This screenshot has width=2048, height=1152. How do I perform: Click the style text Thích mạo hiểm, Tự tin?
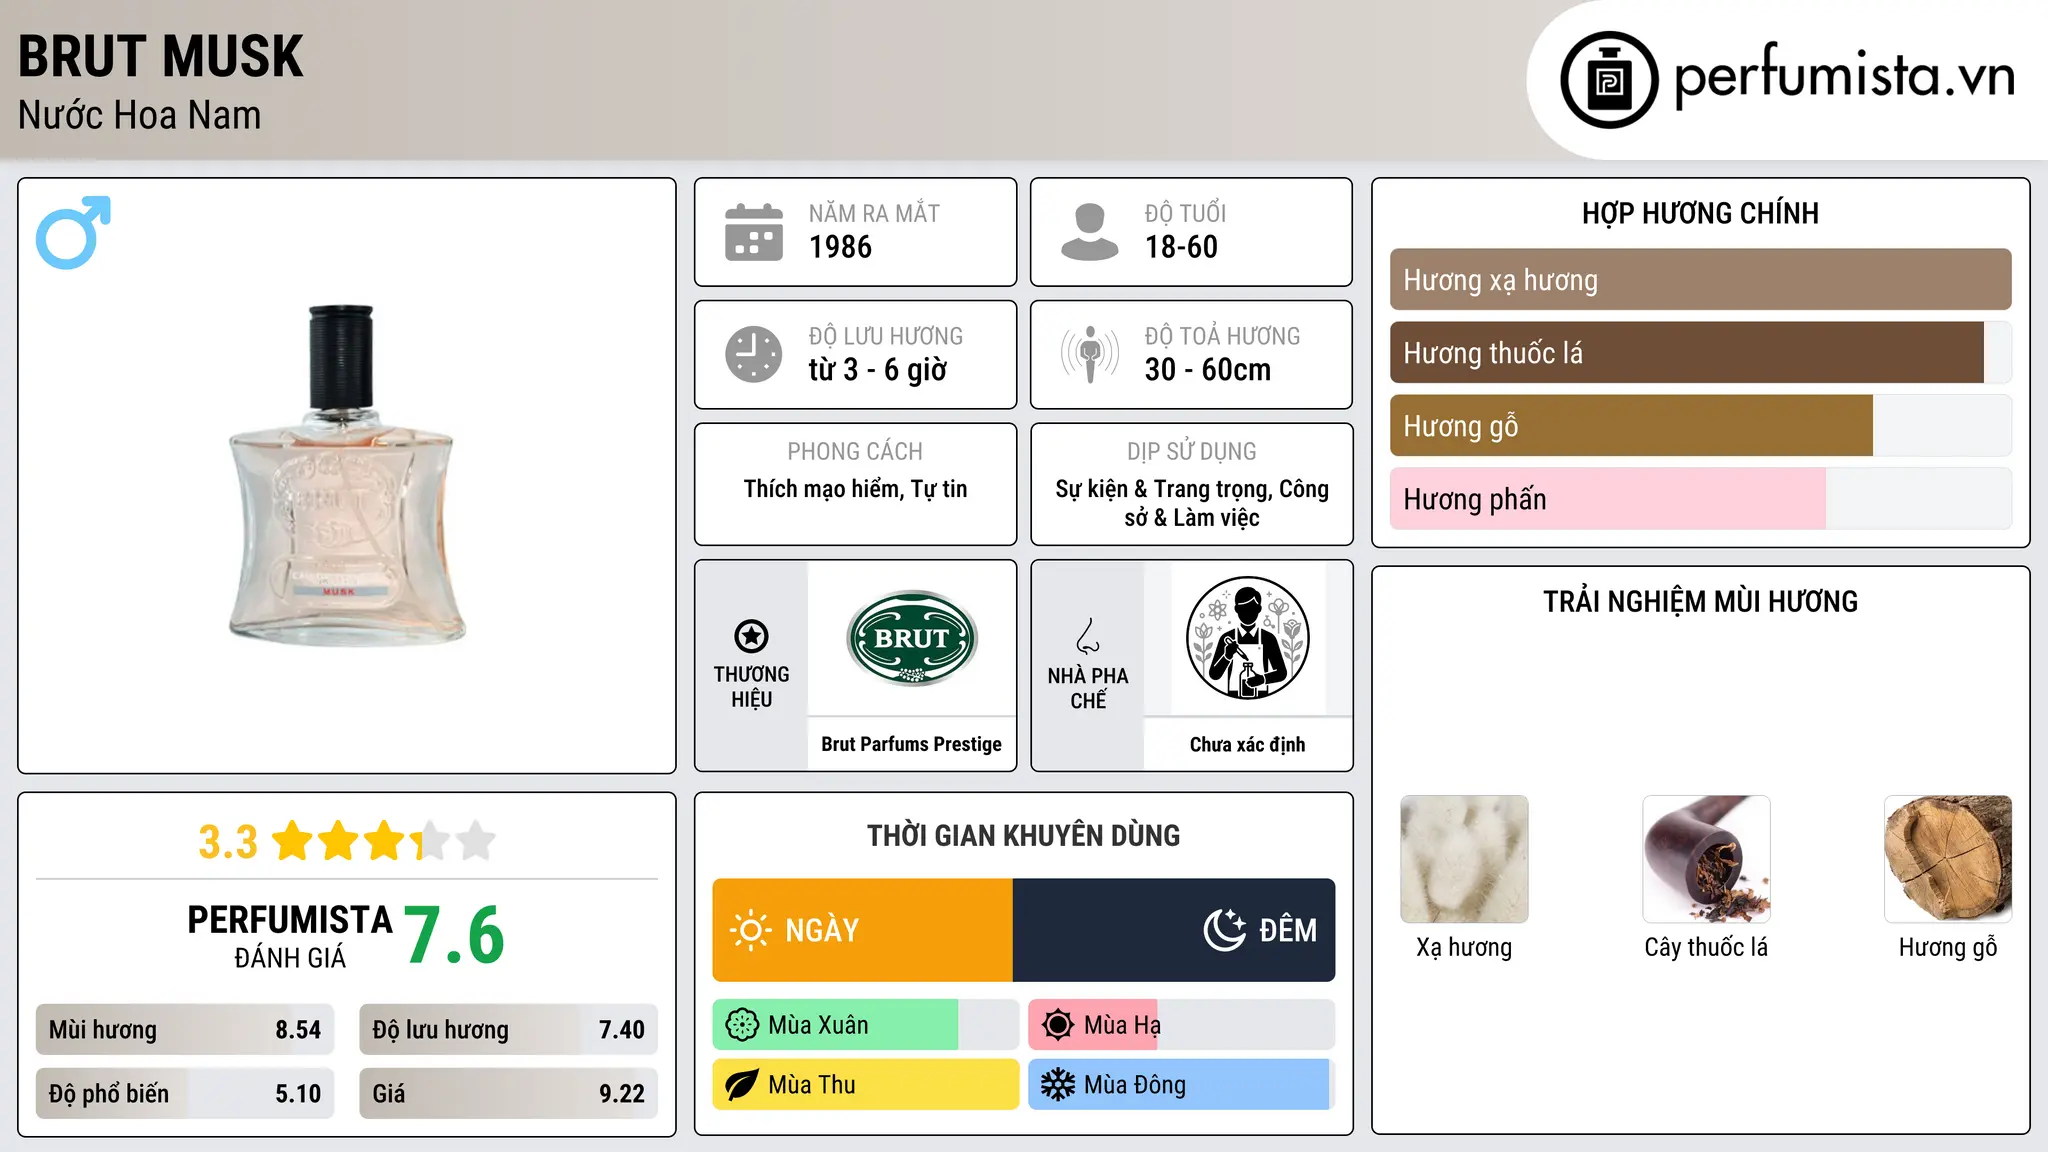(855, 489)
